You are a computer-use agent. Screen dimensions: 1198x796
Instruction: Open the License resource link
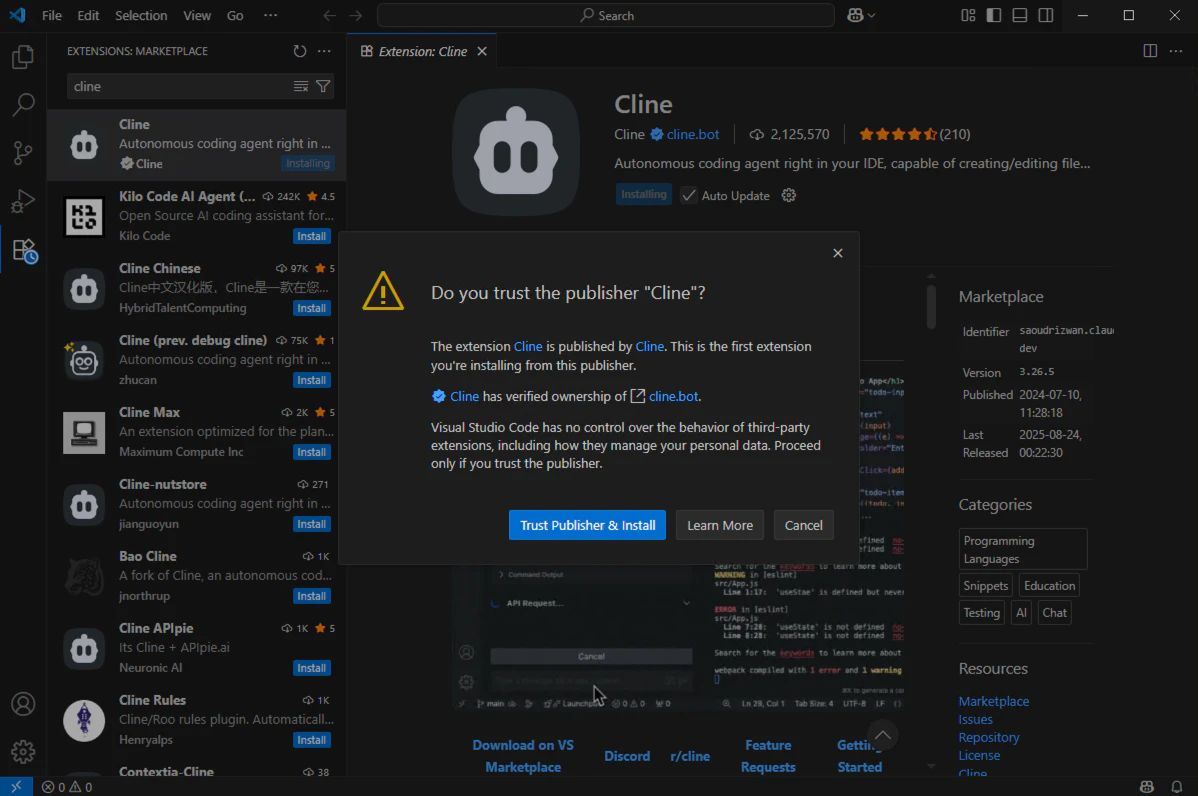tap(979, 755)
